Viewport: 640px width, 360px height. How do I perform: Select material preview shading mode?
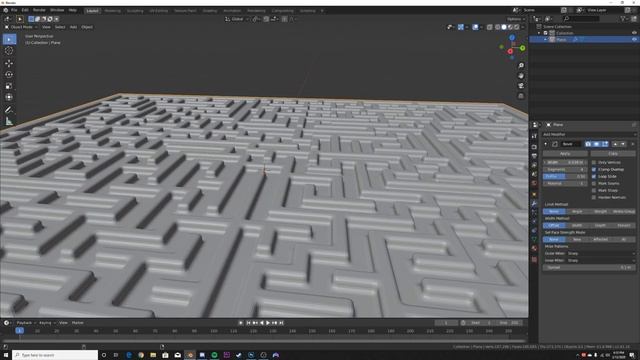(510, 27)
